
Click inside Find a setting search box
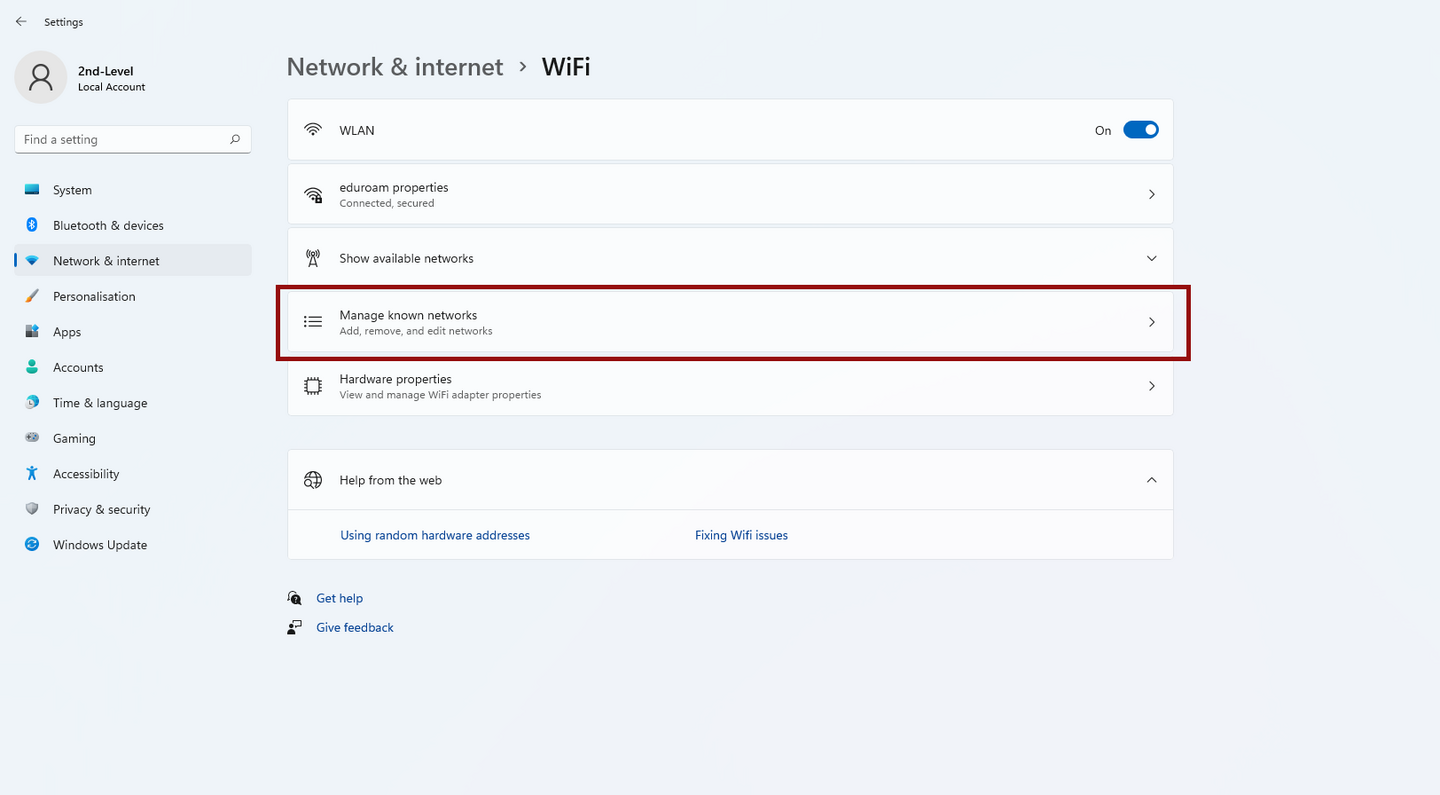pos(133,139)
